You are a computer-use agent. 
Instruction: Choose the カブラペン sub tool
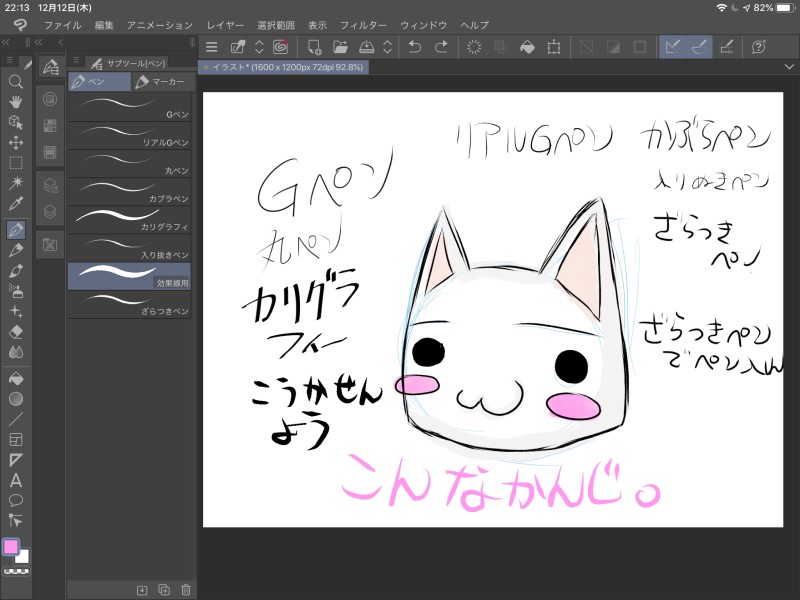pyautogui.click(x=129, y=192)
